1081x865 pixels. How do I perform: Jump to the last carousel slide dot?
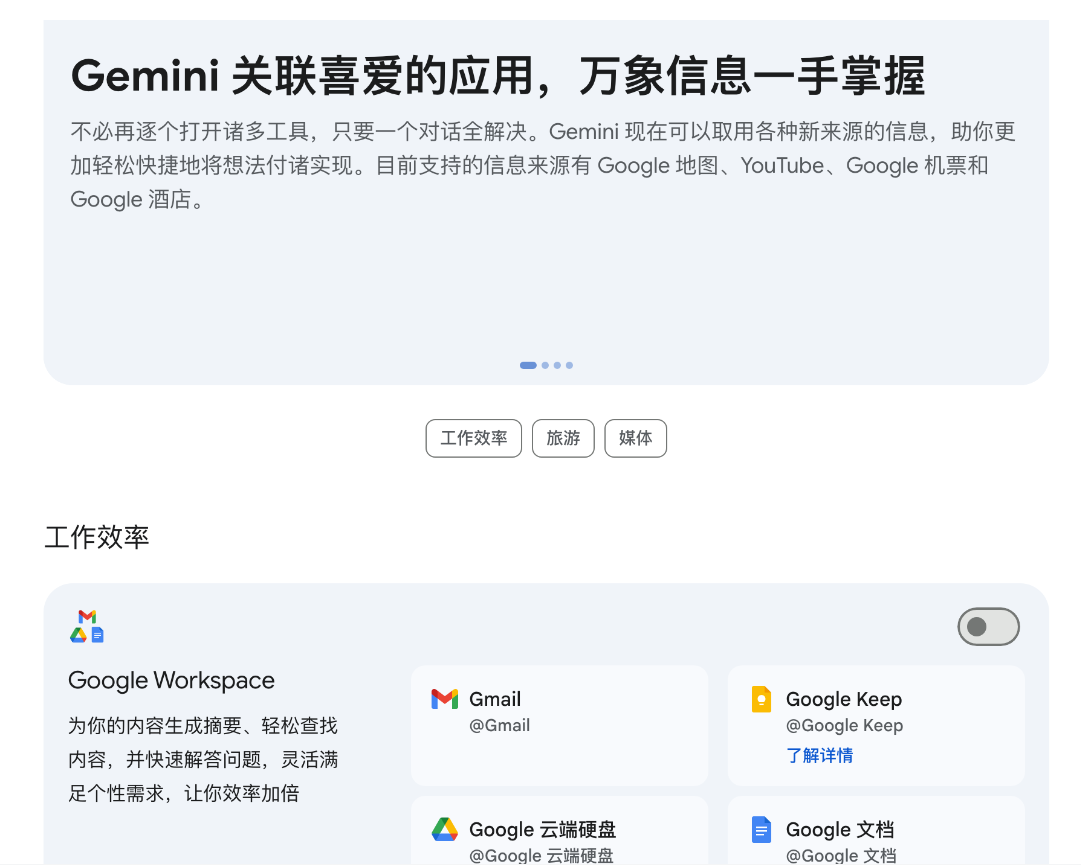[x=569, y=365]
